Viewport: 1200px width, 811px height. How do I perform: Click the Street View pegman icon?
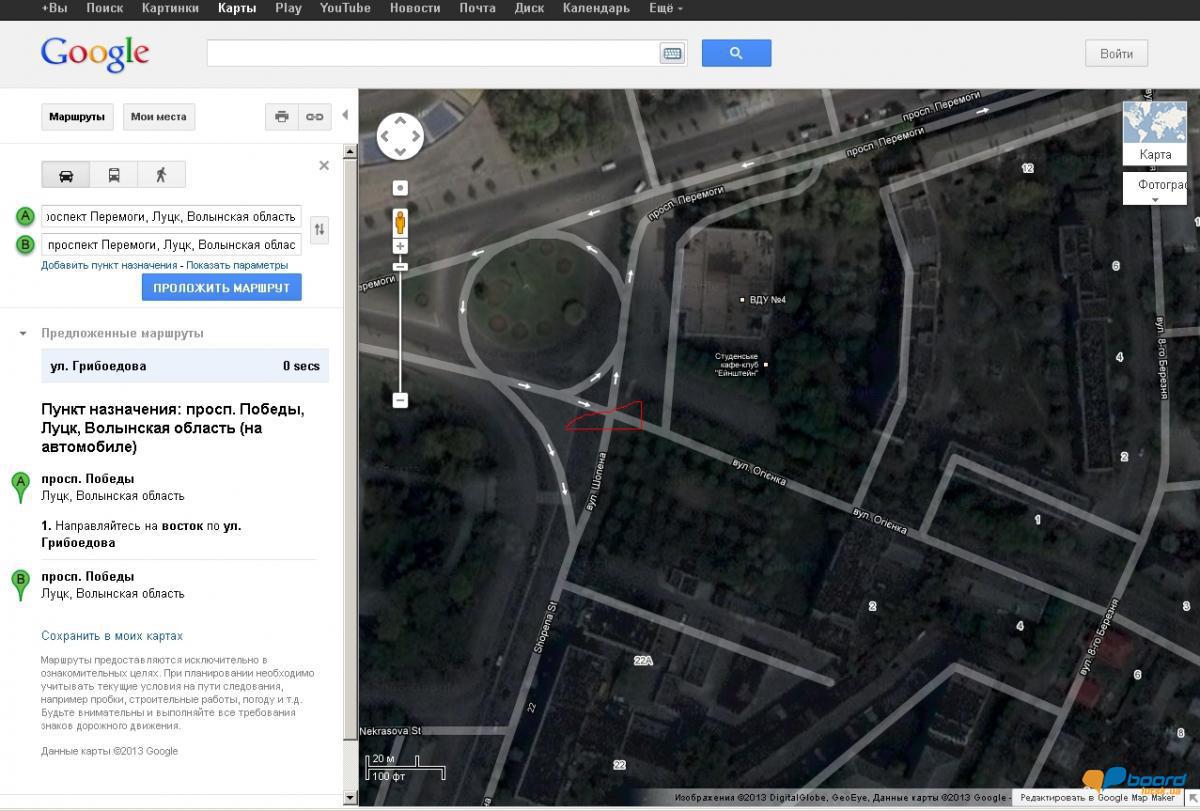(400, 222)
